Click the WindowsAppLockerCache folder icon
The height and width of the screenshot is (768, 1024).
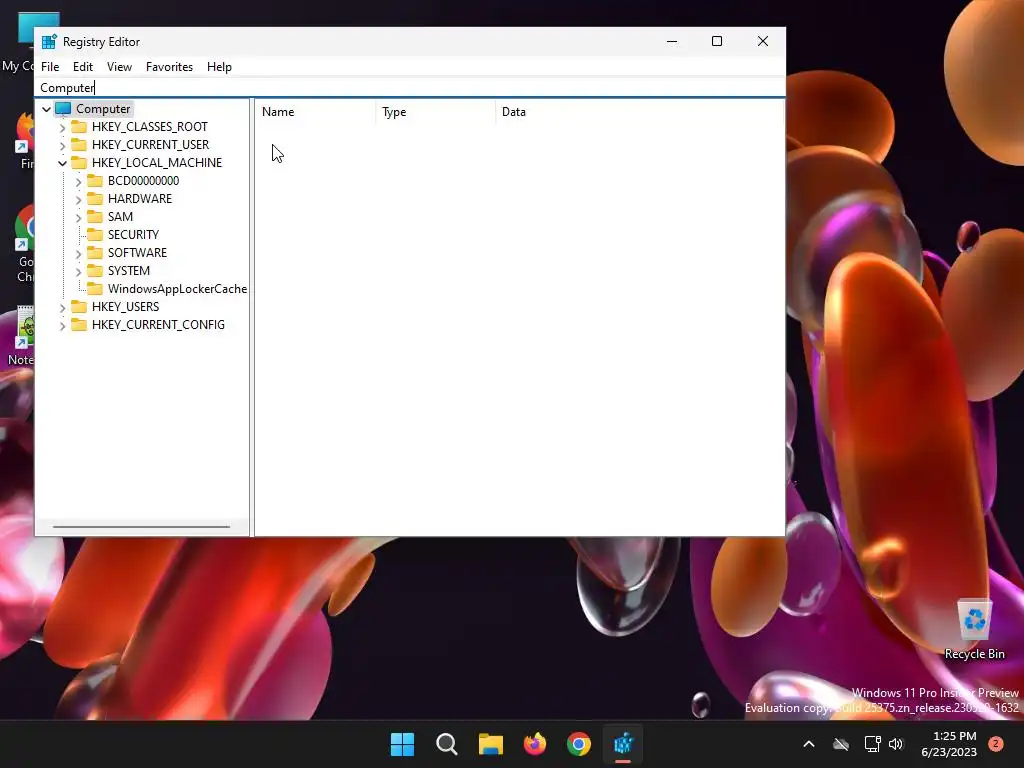tap(95, 288)
